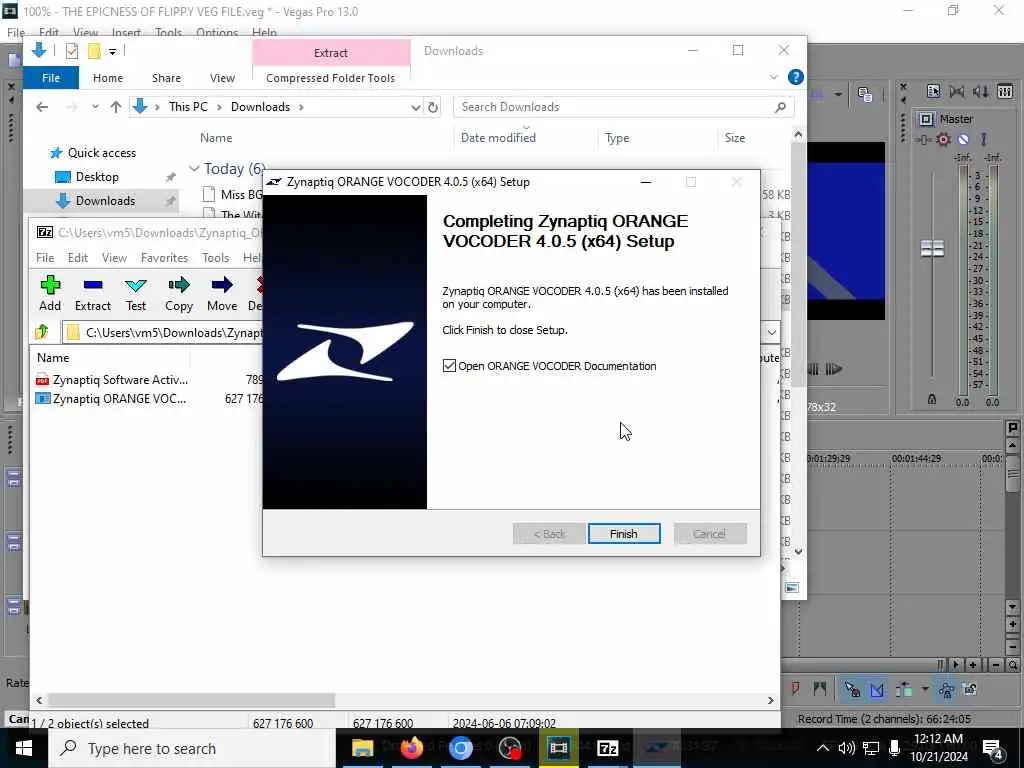
Task: Open Auto Ripple mode dropdown arrow in Vegas
Action: click(924, 689)
